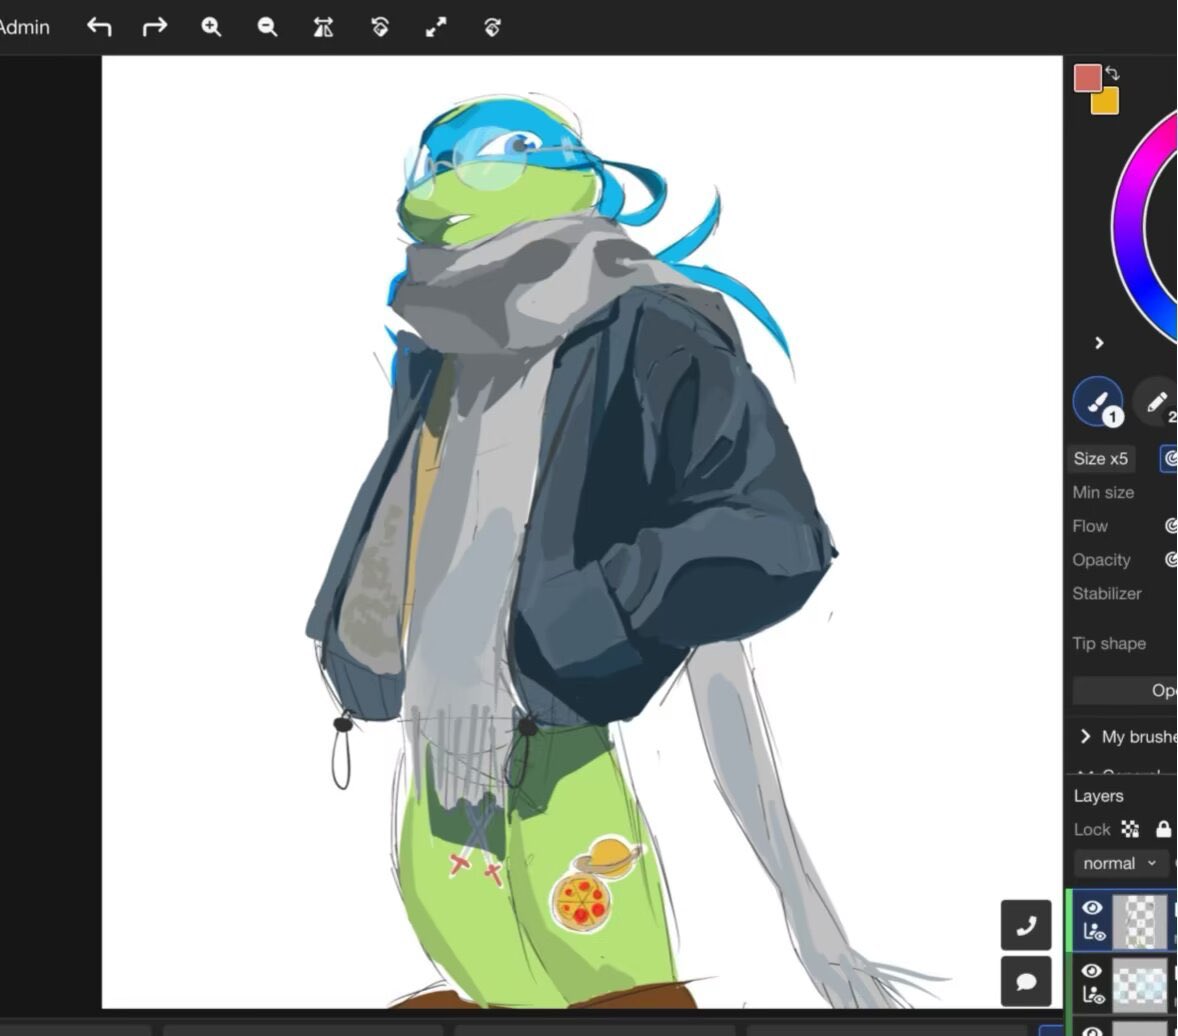
Task: Undo the last stroke with the back arrow
Action: tap(98, 27)
